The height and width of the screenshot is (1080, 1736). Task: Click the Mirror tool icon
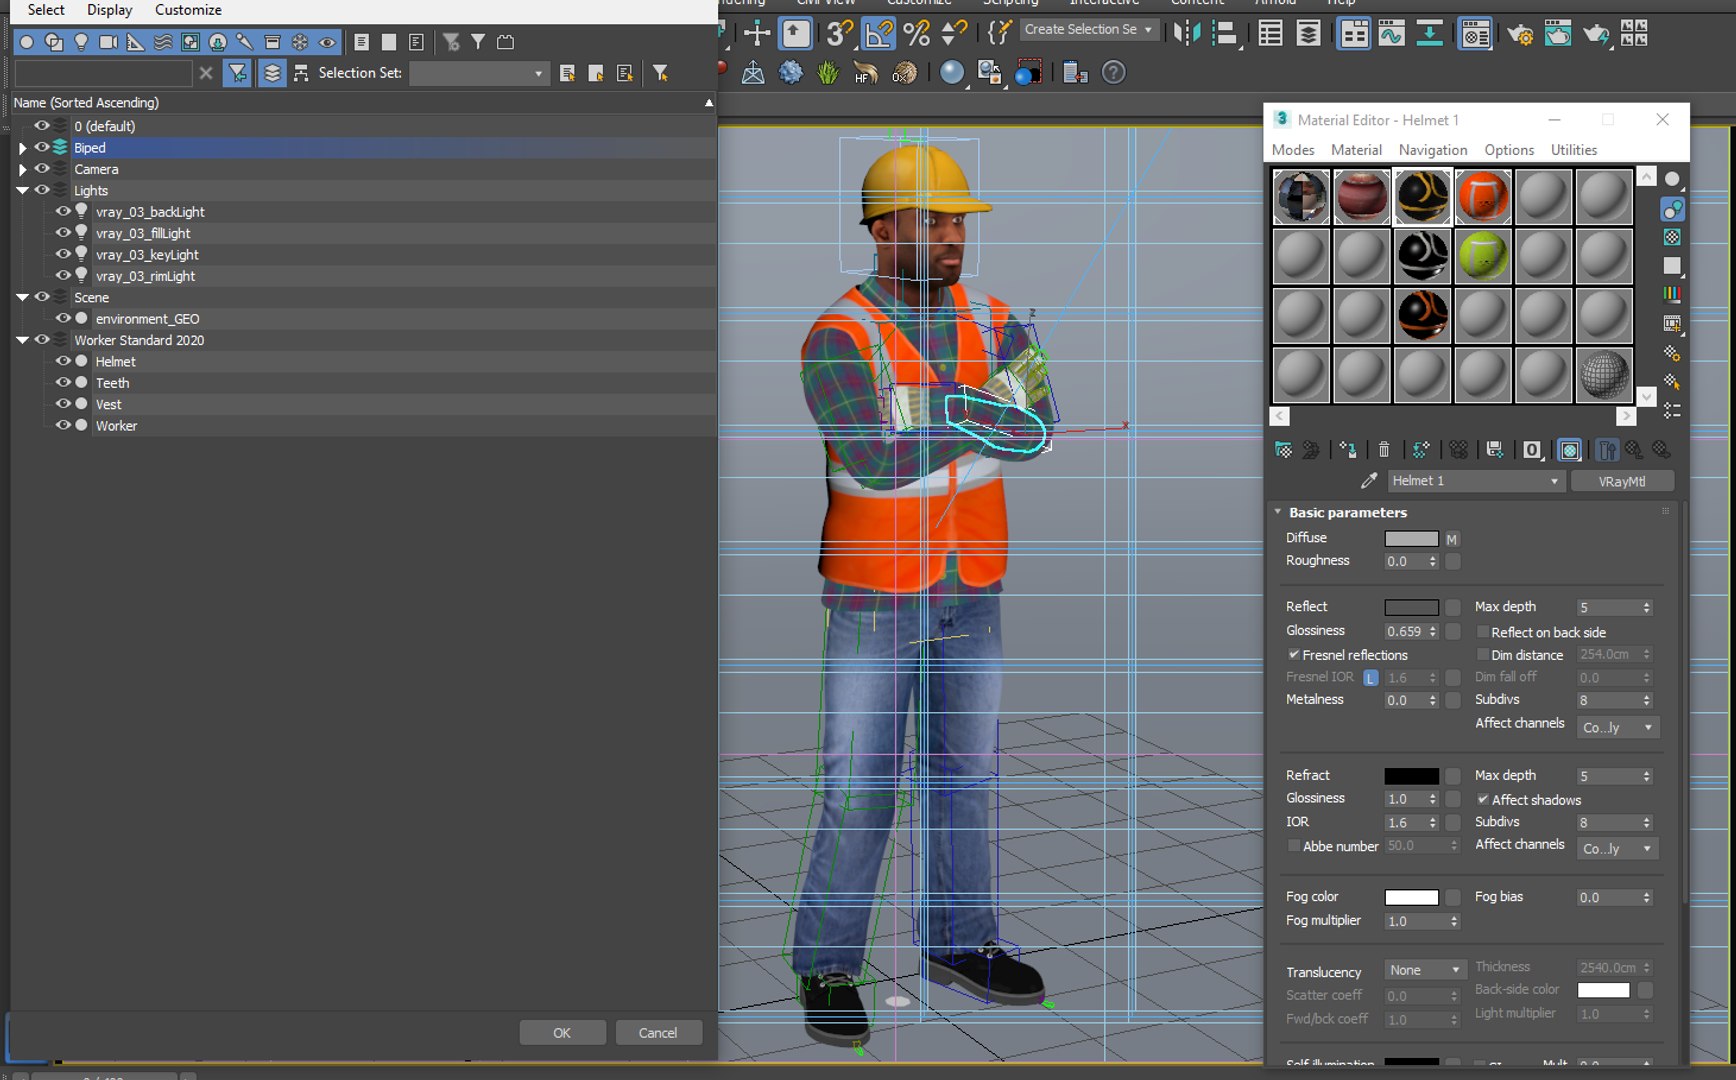(x=1187, y=33)
